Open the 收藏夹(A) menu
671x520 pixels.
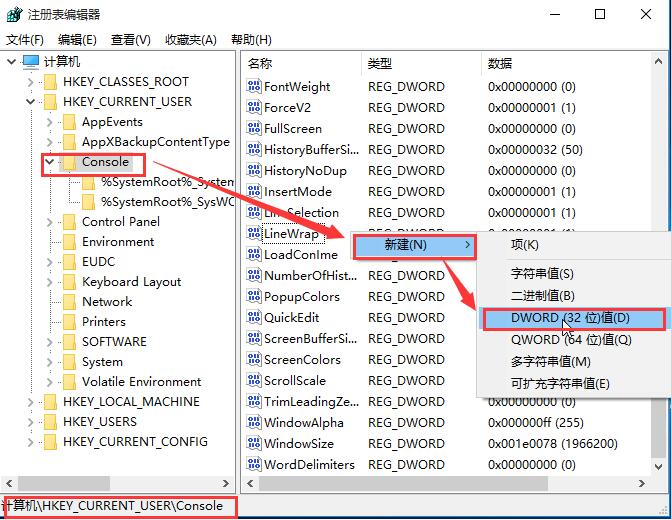coord(191,40)
